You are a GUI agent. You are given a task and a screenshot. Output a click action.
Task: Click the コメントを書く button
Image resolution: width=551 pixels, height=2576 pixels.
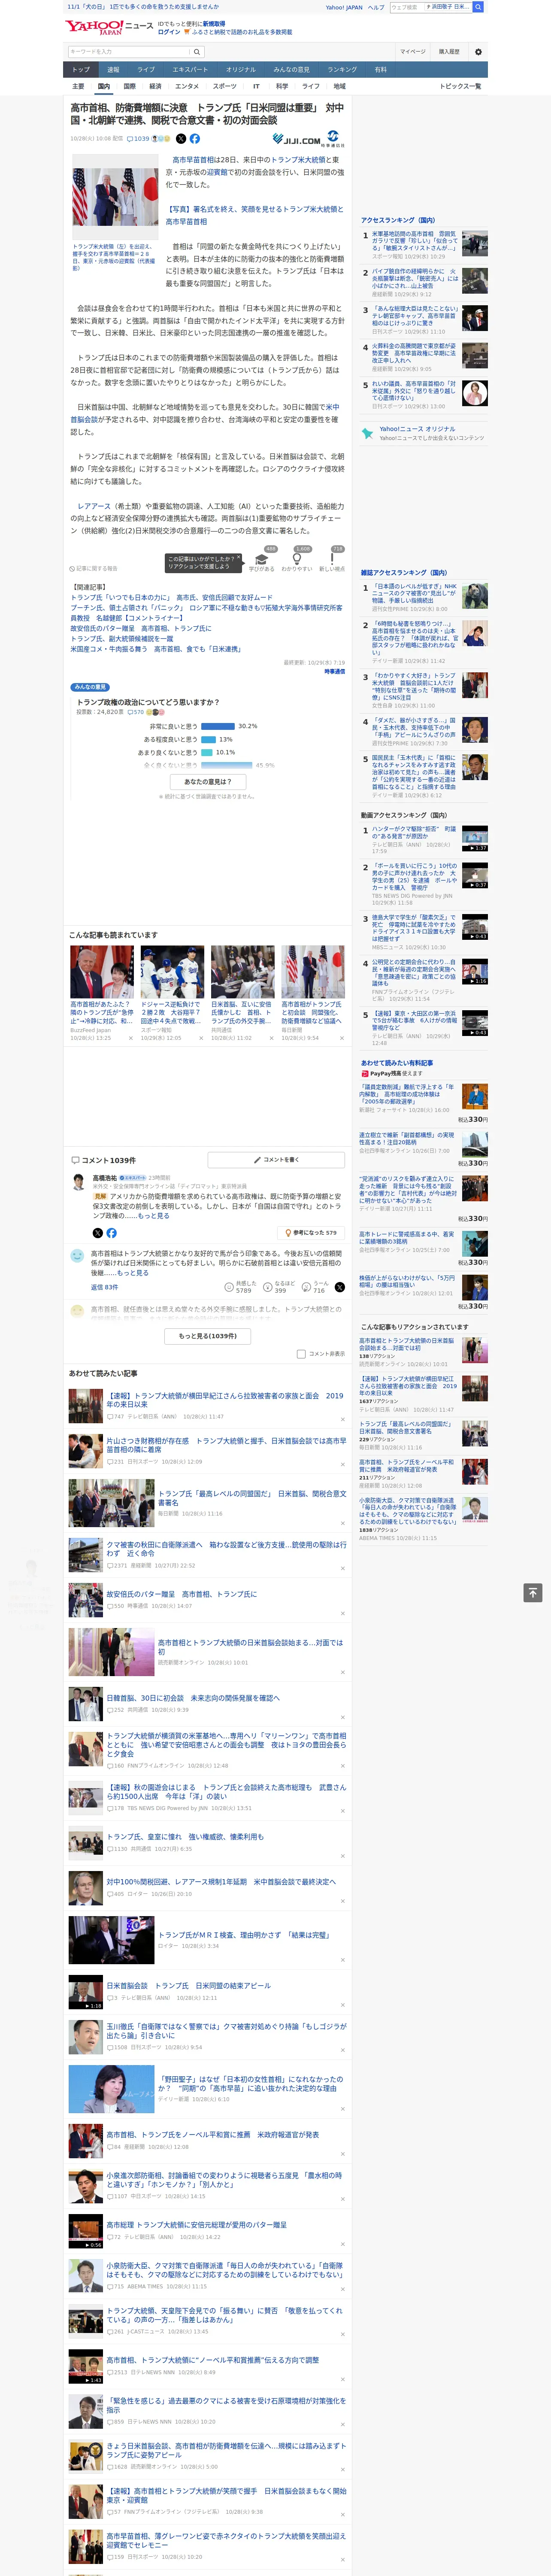276,1159
